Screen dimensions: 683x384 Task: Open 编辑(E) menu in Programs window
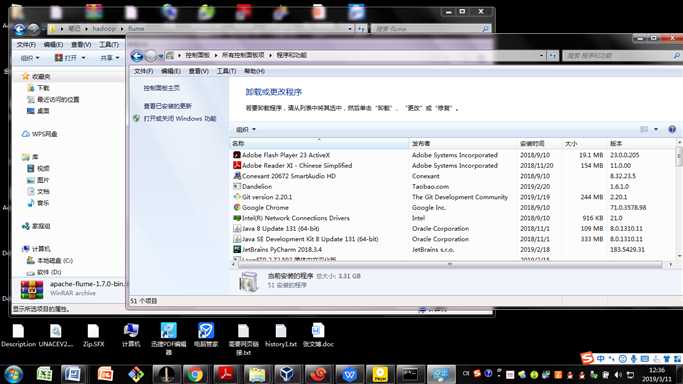coord(171,71)
